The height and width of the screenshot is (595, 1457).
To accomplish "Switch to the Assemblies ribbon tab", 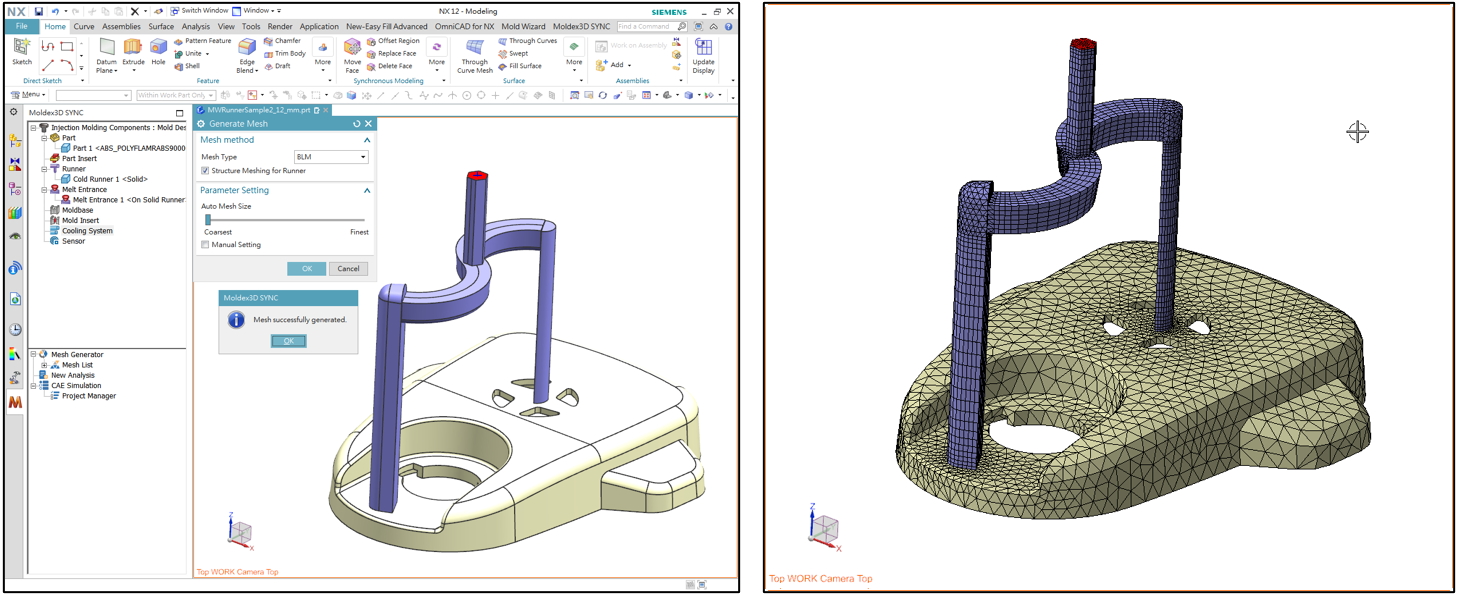I will point(122,26).
